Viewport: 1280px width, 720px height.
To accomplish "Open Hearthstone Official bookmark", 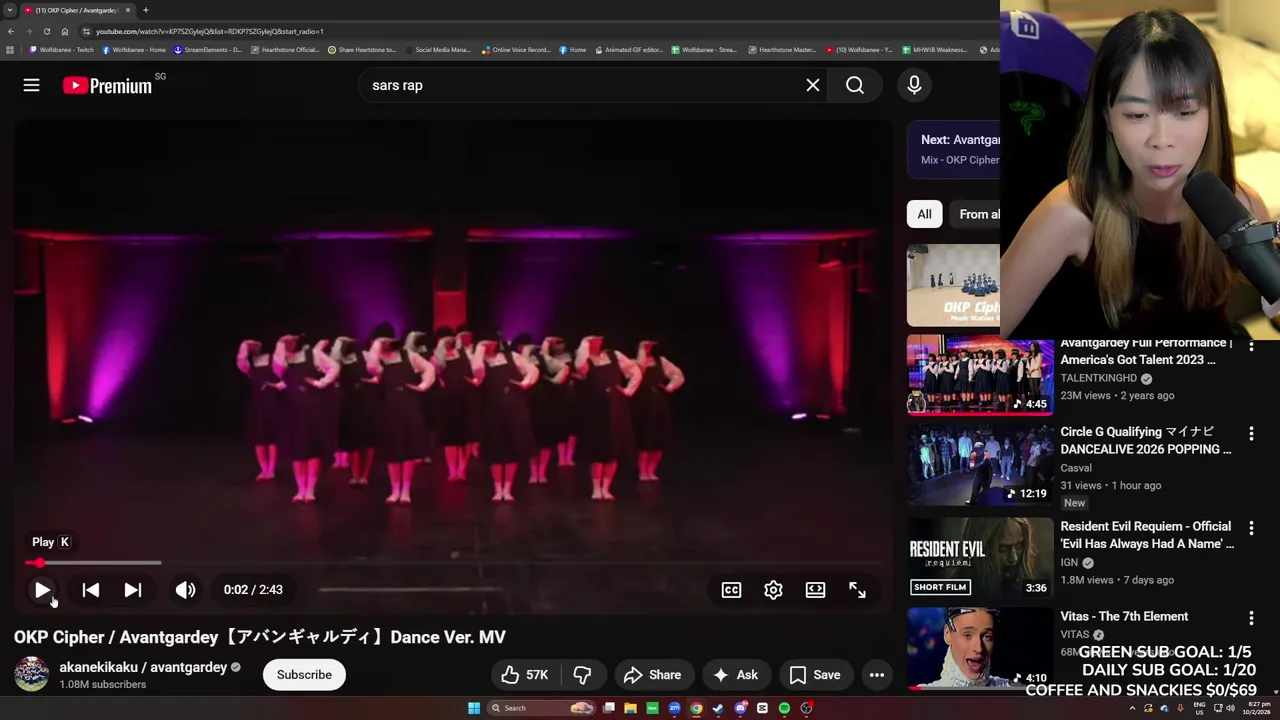I will click(285, 50).
